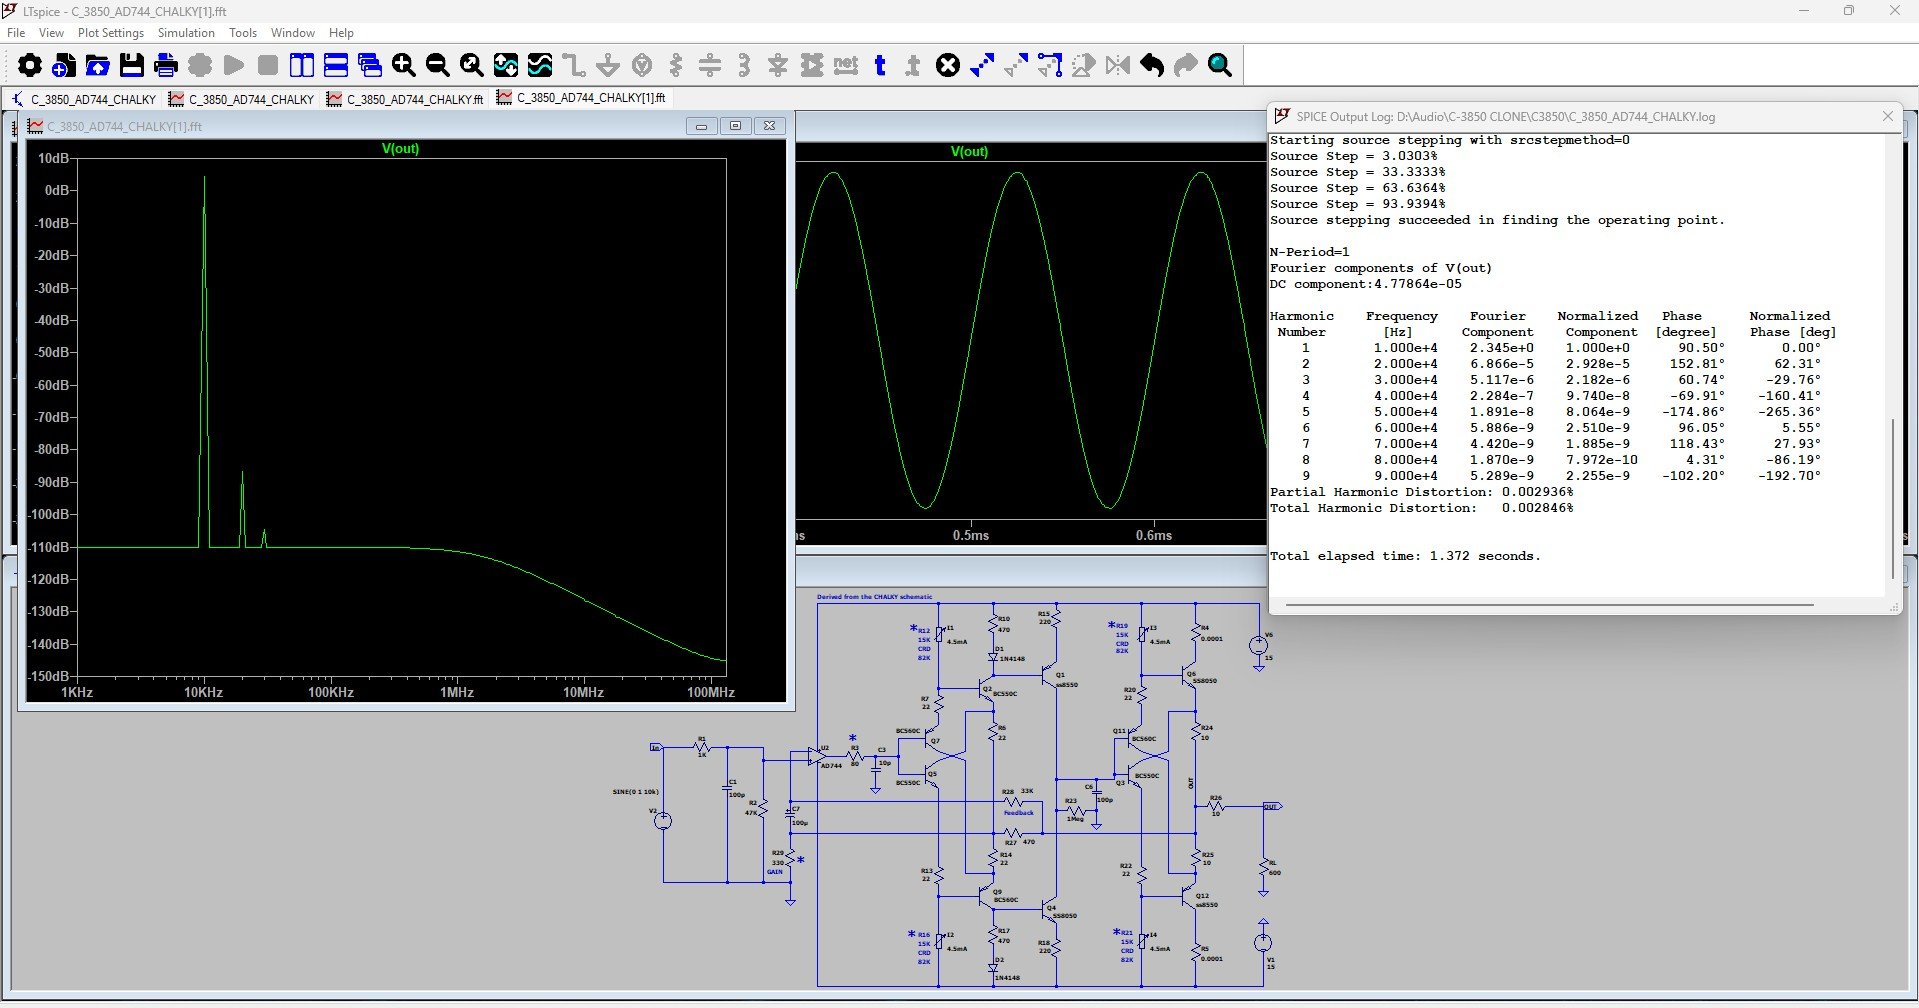This screenshot has width=1919, height=1008.
Task: Click the Total Harmonic Distortion line in log
Action: coord(1421,508)
